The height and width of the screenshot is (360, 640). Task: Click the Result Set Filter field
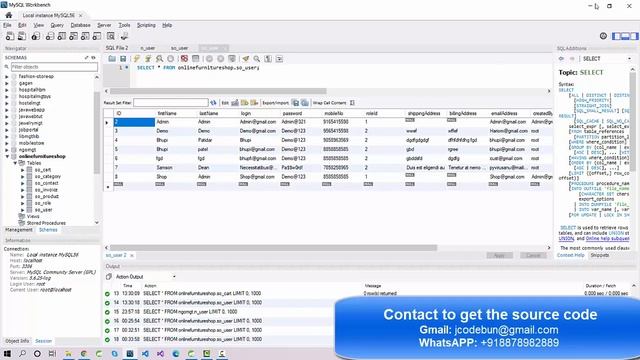(171, 102)
